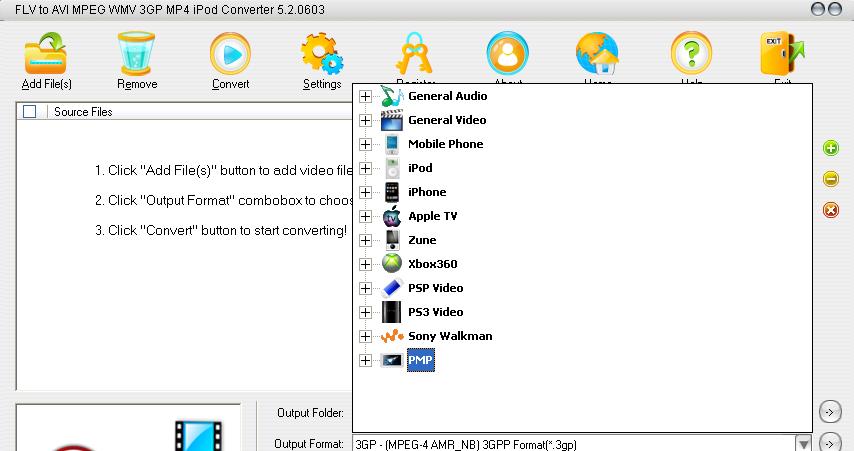Viewport: 854px width, 451px height.
Task: Expand the Sony Walkman tree node
Action: (365, 336)
